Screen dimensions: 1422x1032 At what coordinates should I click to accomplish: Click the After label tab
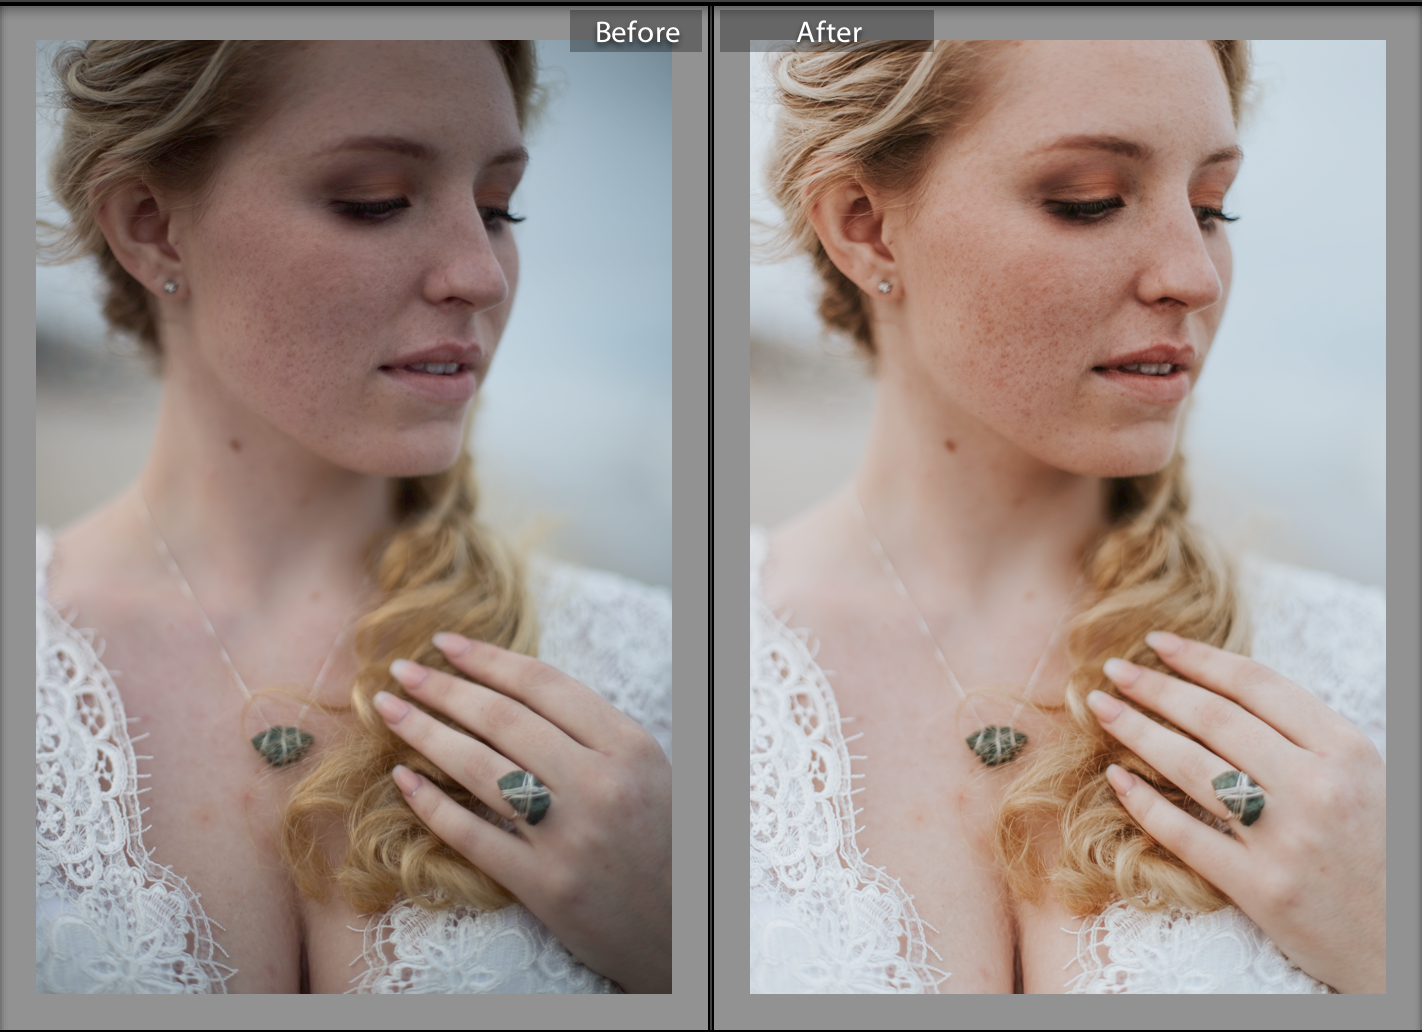pos(827,32)
